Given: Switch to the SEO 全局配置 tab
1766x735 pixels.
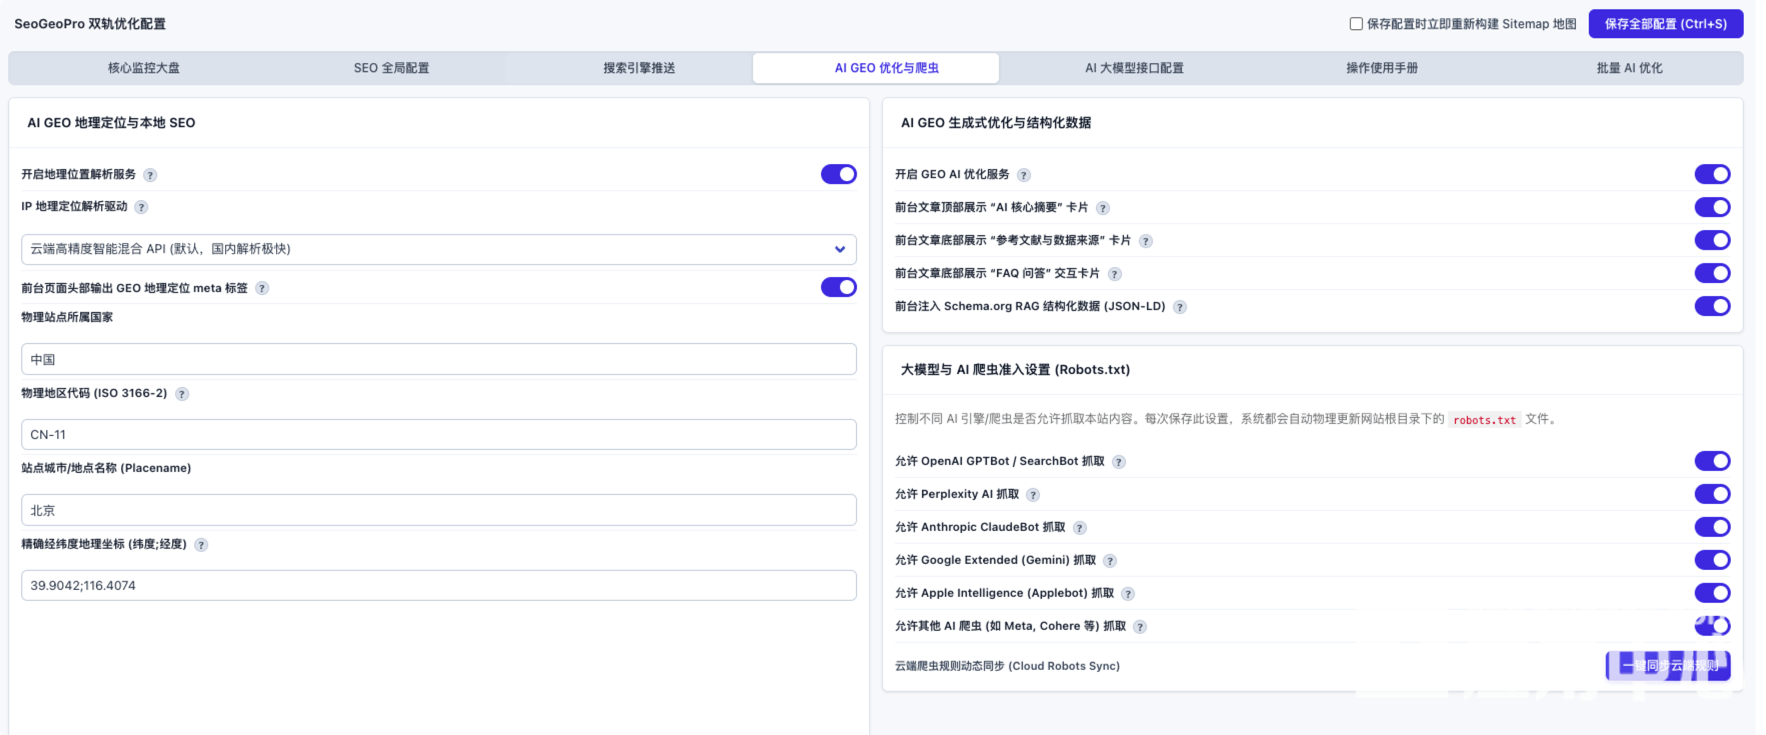Looking at the screenshot, I should (391, 68).
